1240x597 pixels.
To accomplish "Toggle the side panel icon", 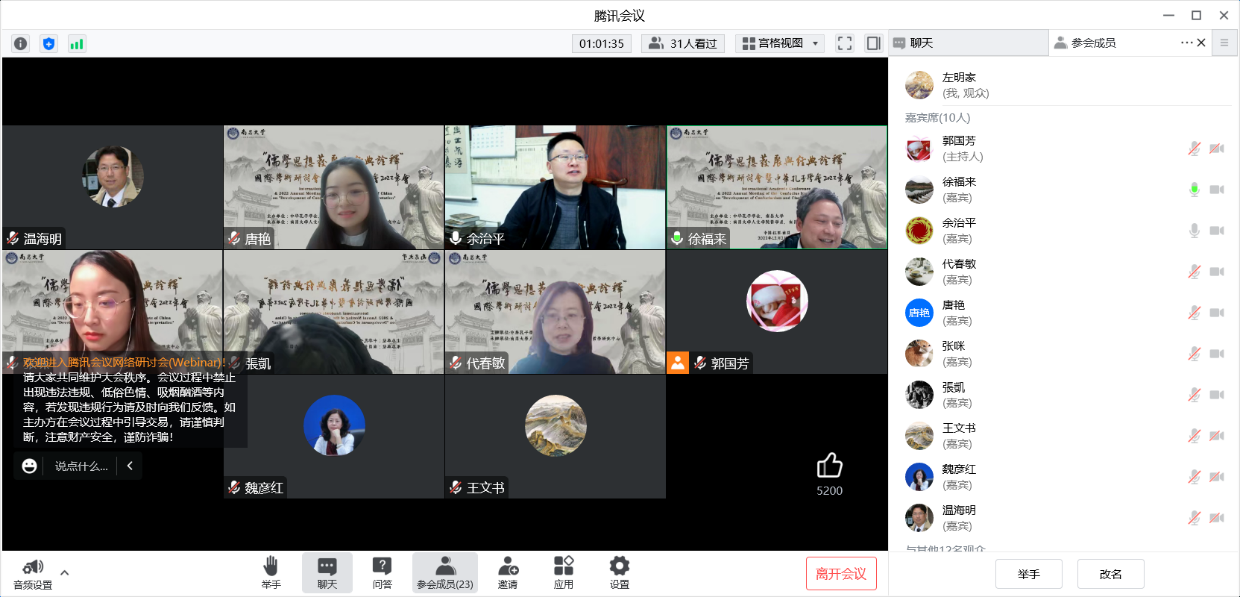I will coord(873,43).
